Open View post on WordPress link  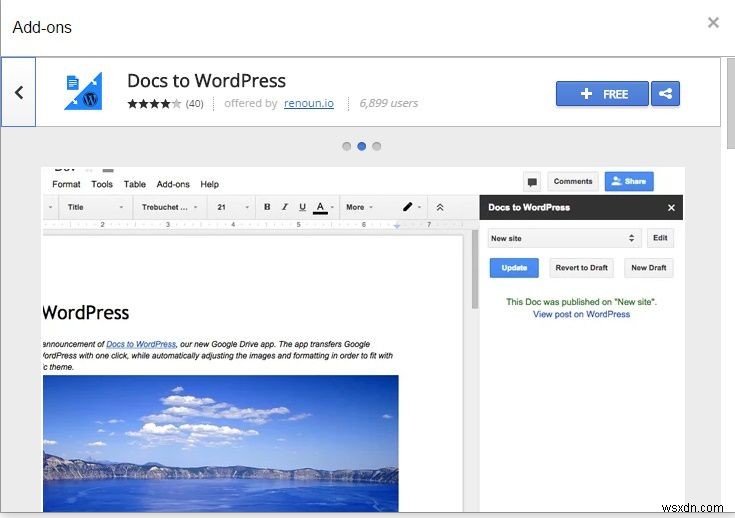click(x=581, y=314)
